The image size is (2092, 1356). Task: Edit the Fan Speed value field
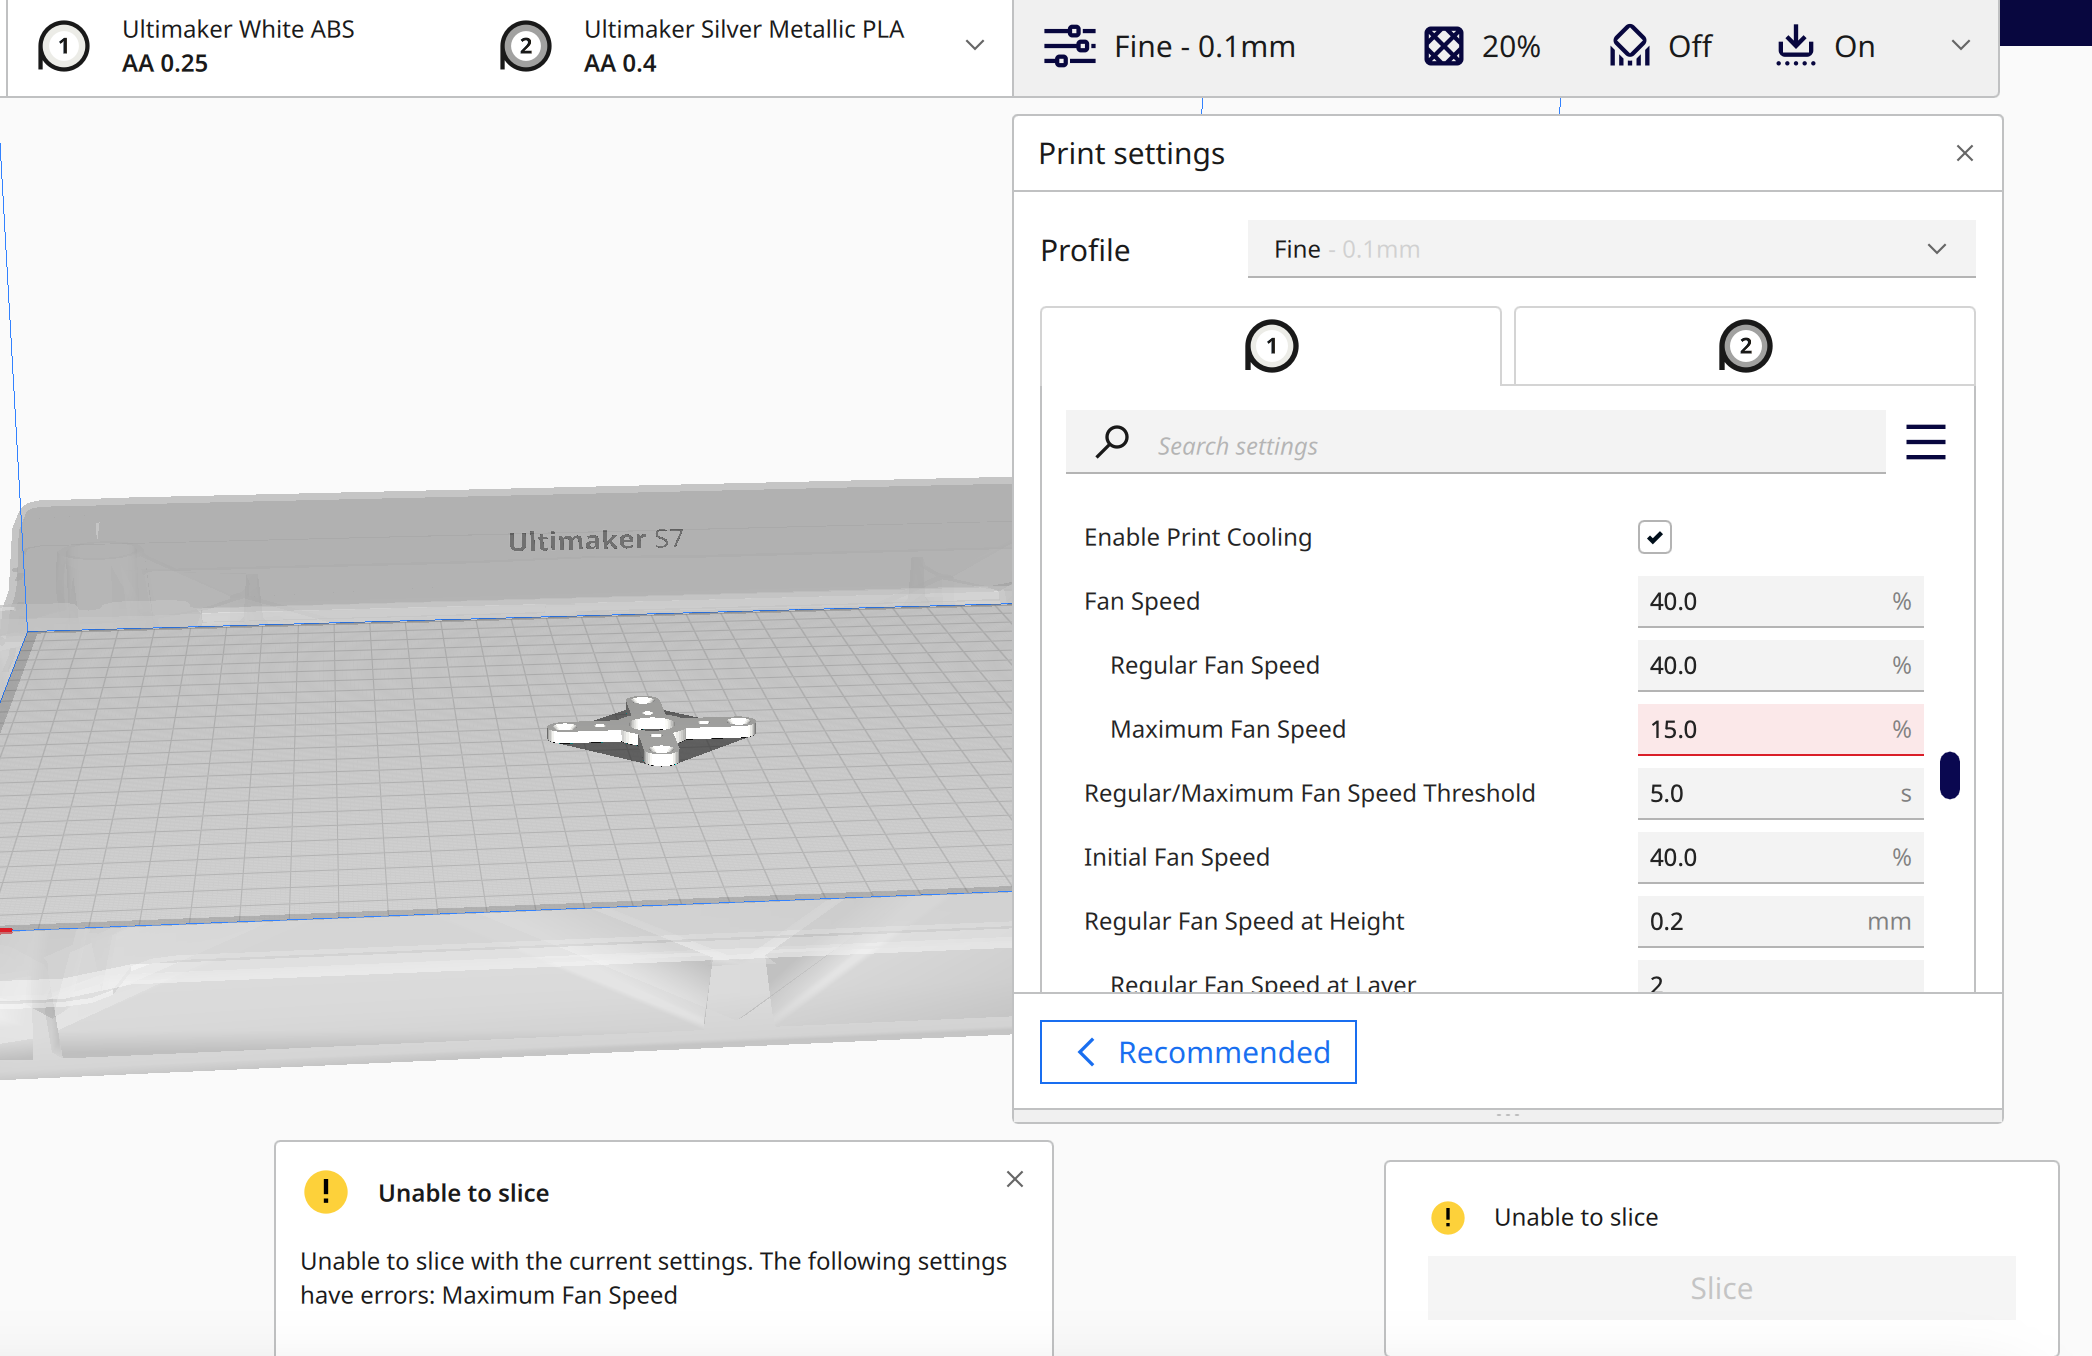click(1780, 602)
